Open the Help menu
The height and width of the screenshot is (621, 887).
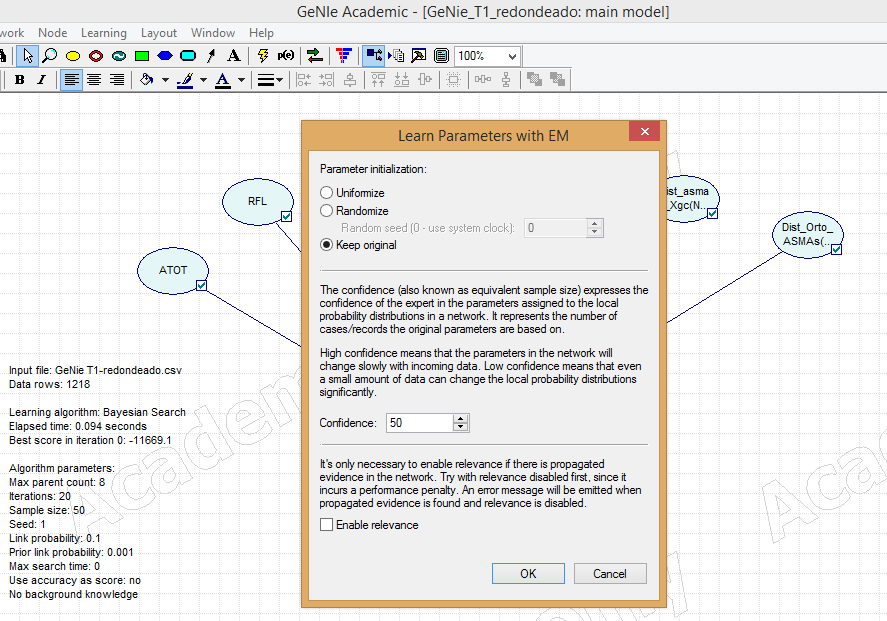pos(261,33)
